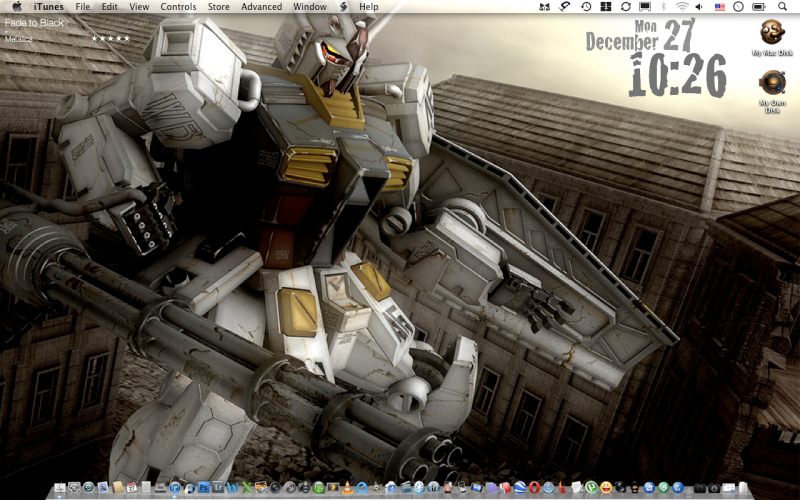
Task: Open the Controls menu
Action: (x=178, y=6)
